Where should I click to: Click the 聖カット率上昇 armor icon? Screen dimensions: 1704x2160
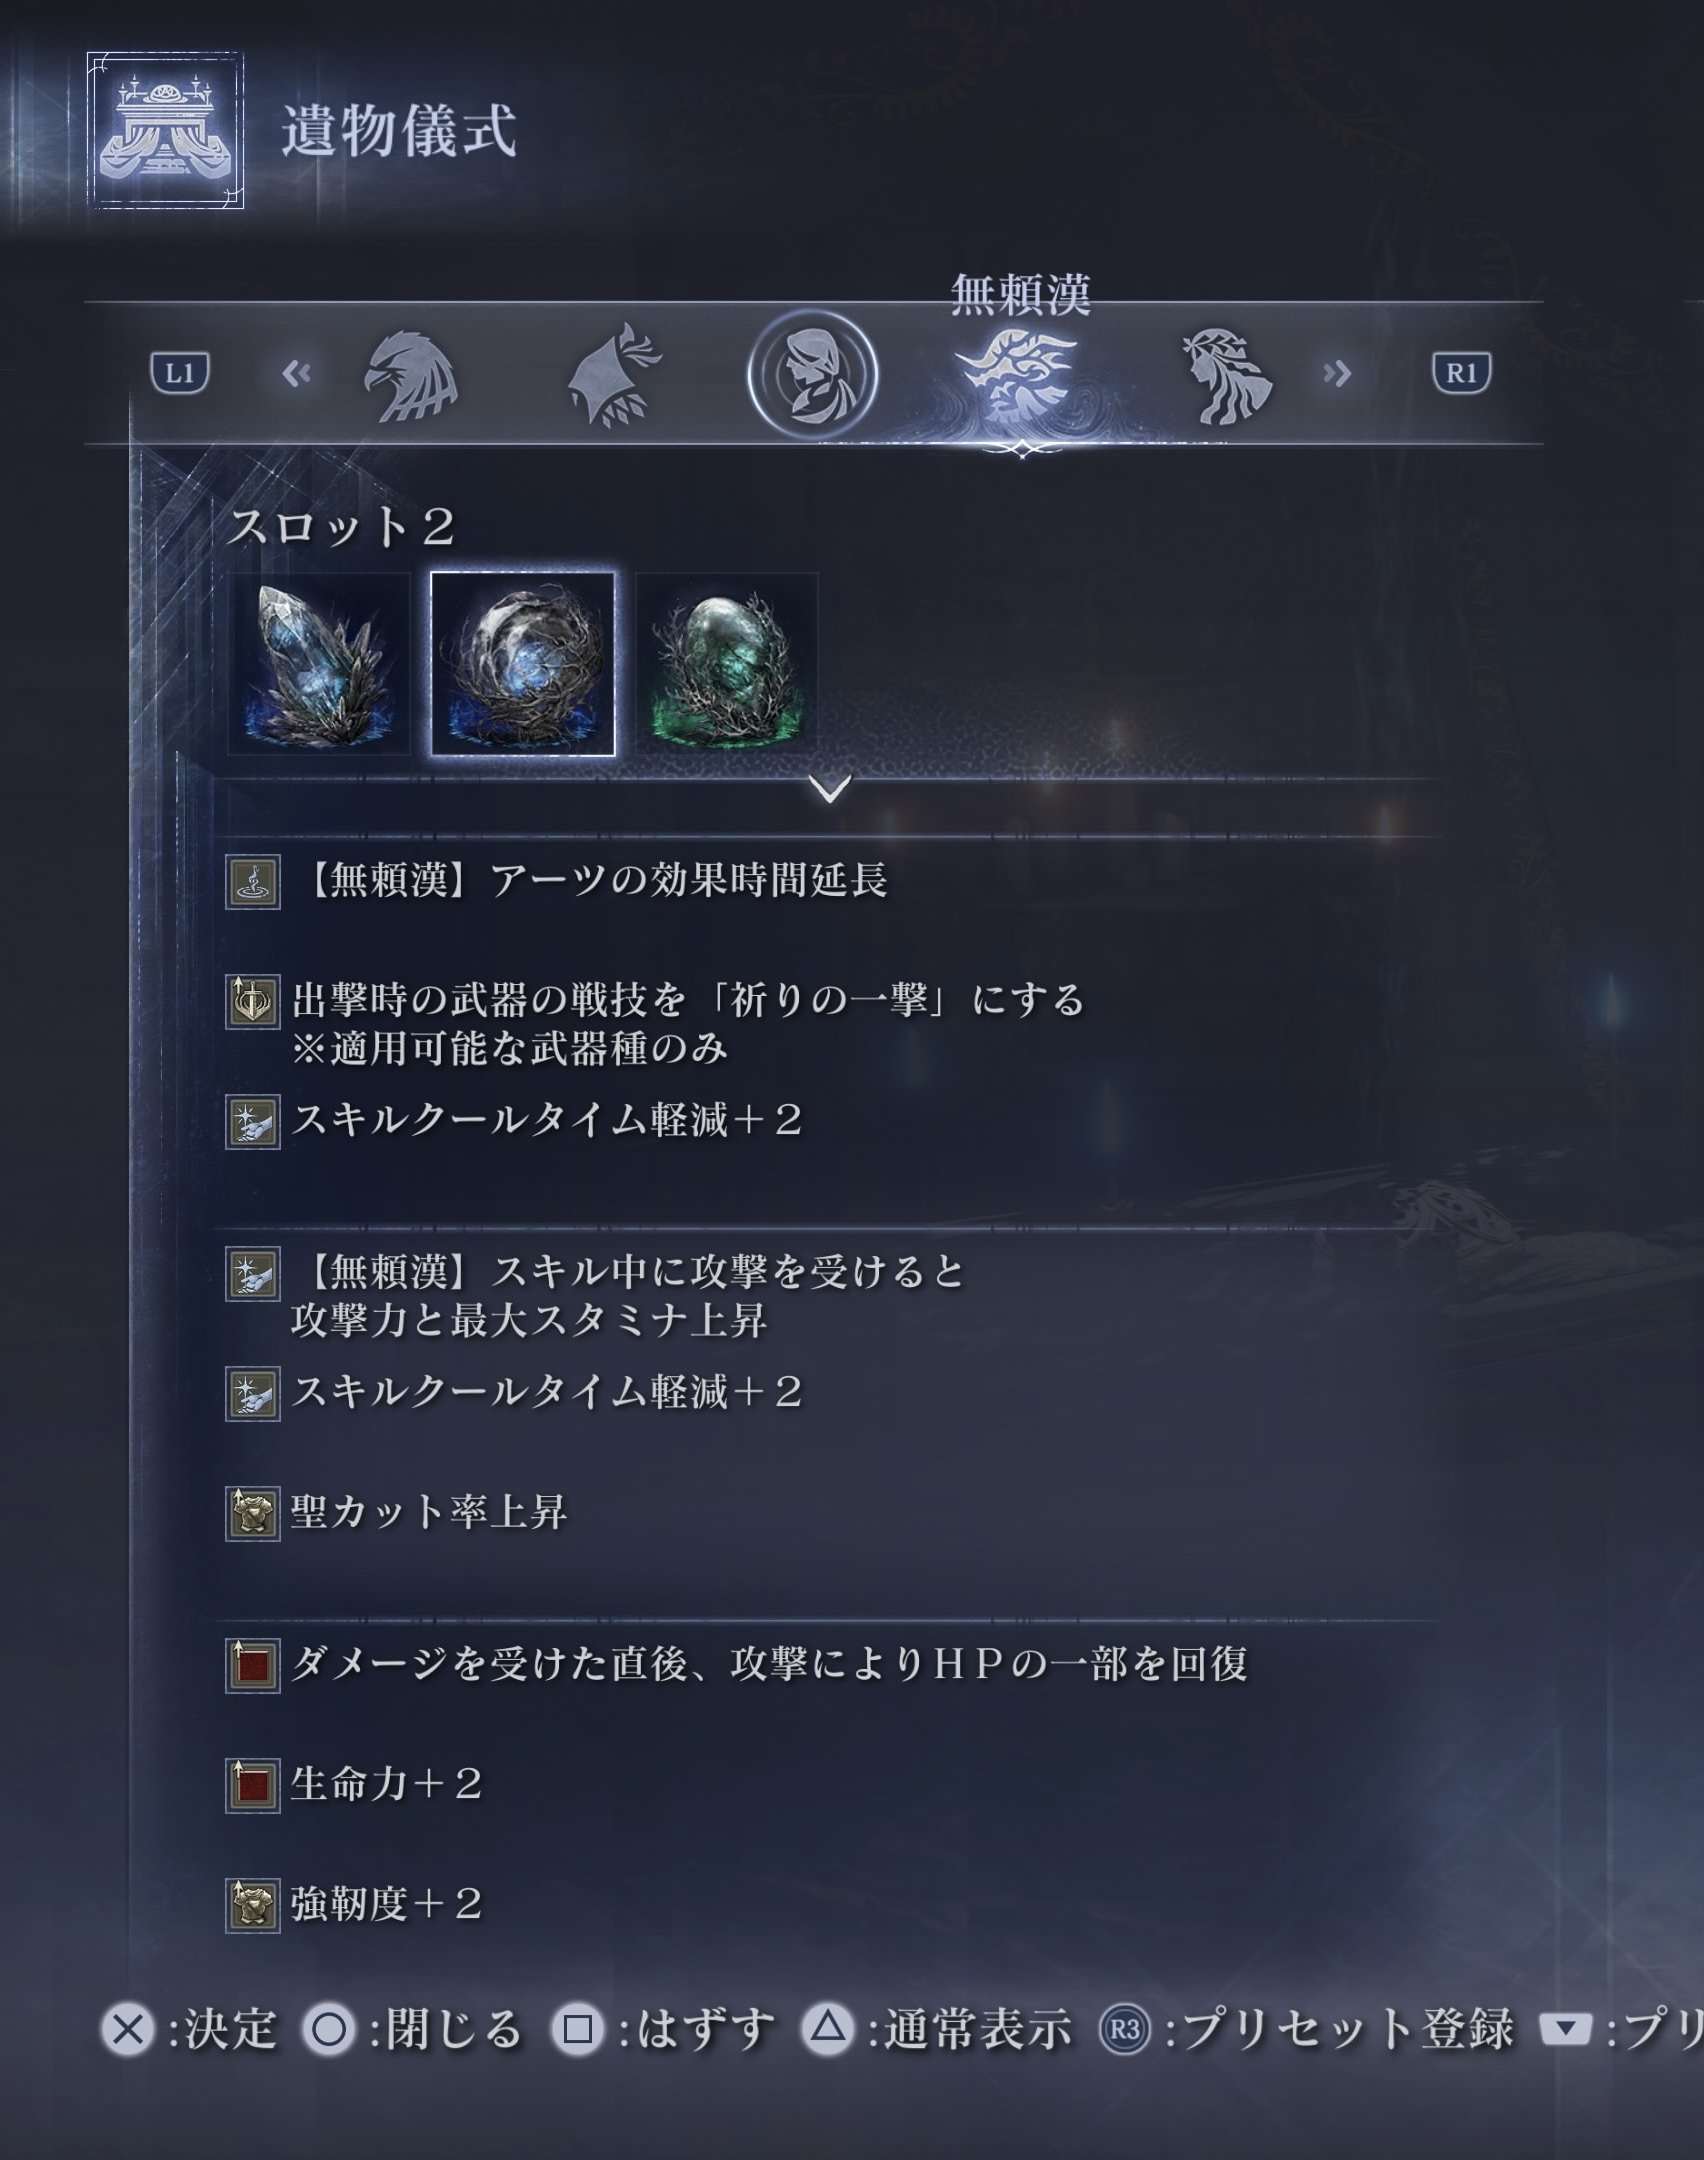coord(253,1514)
